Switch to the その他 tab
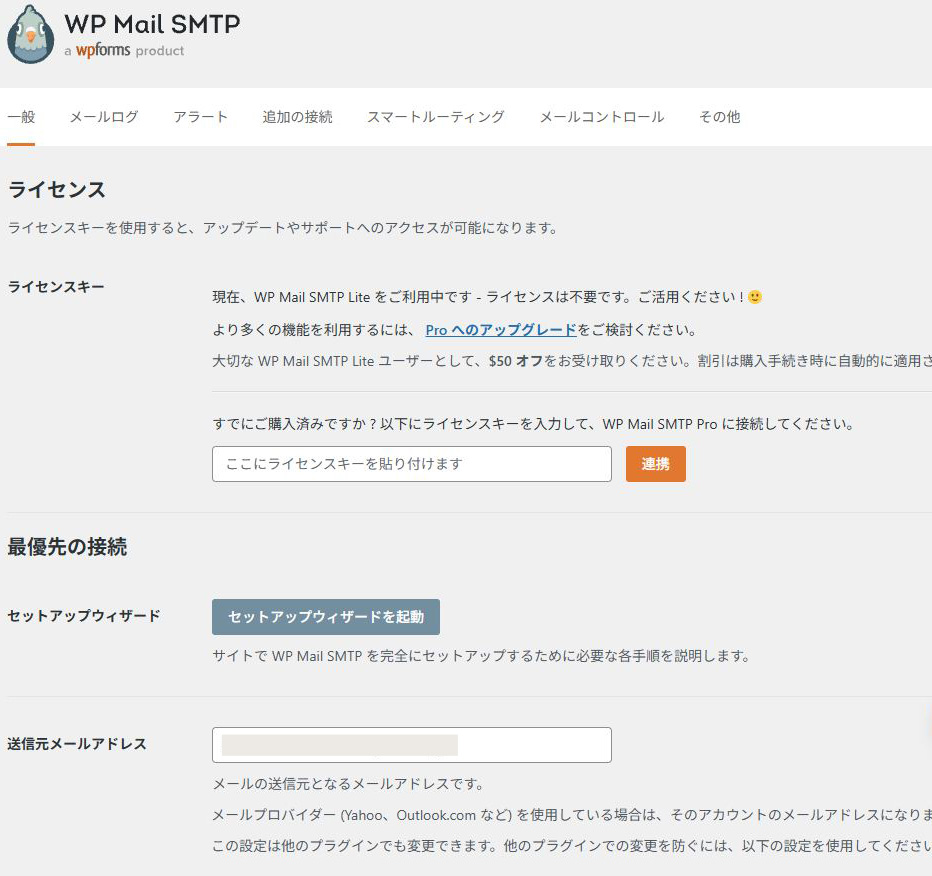Screen dimensions: 932x876 point(719,116)
